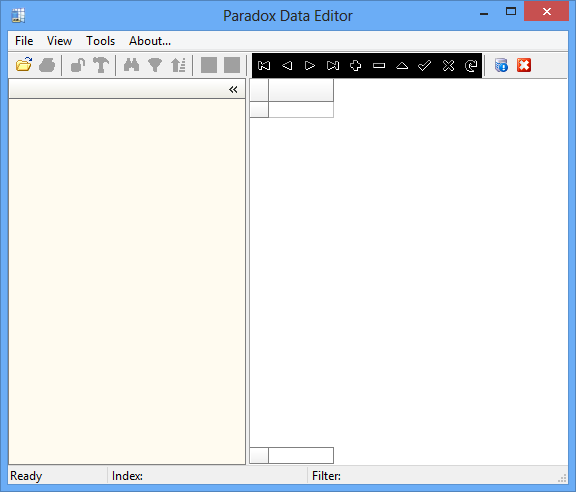Click the sort ascending arrow icon

tap(178, 65)
